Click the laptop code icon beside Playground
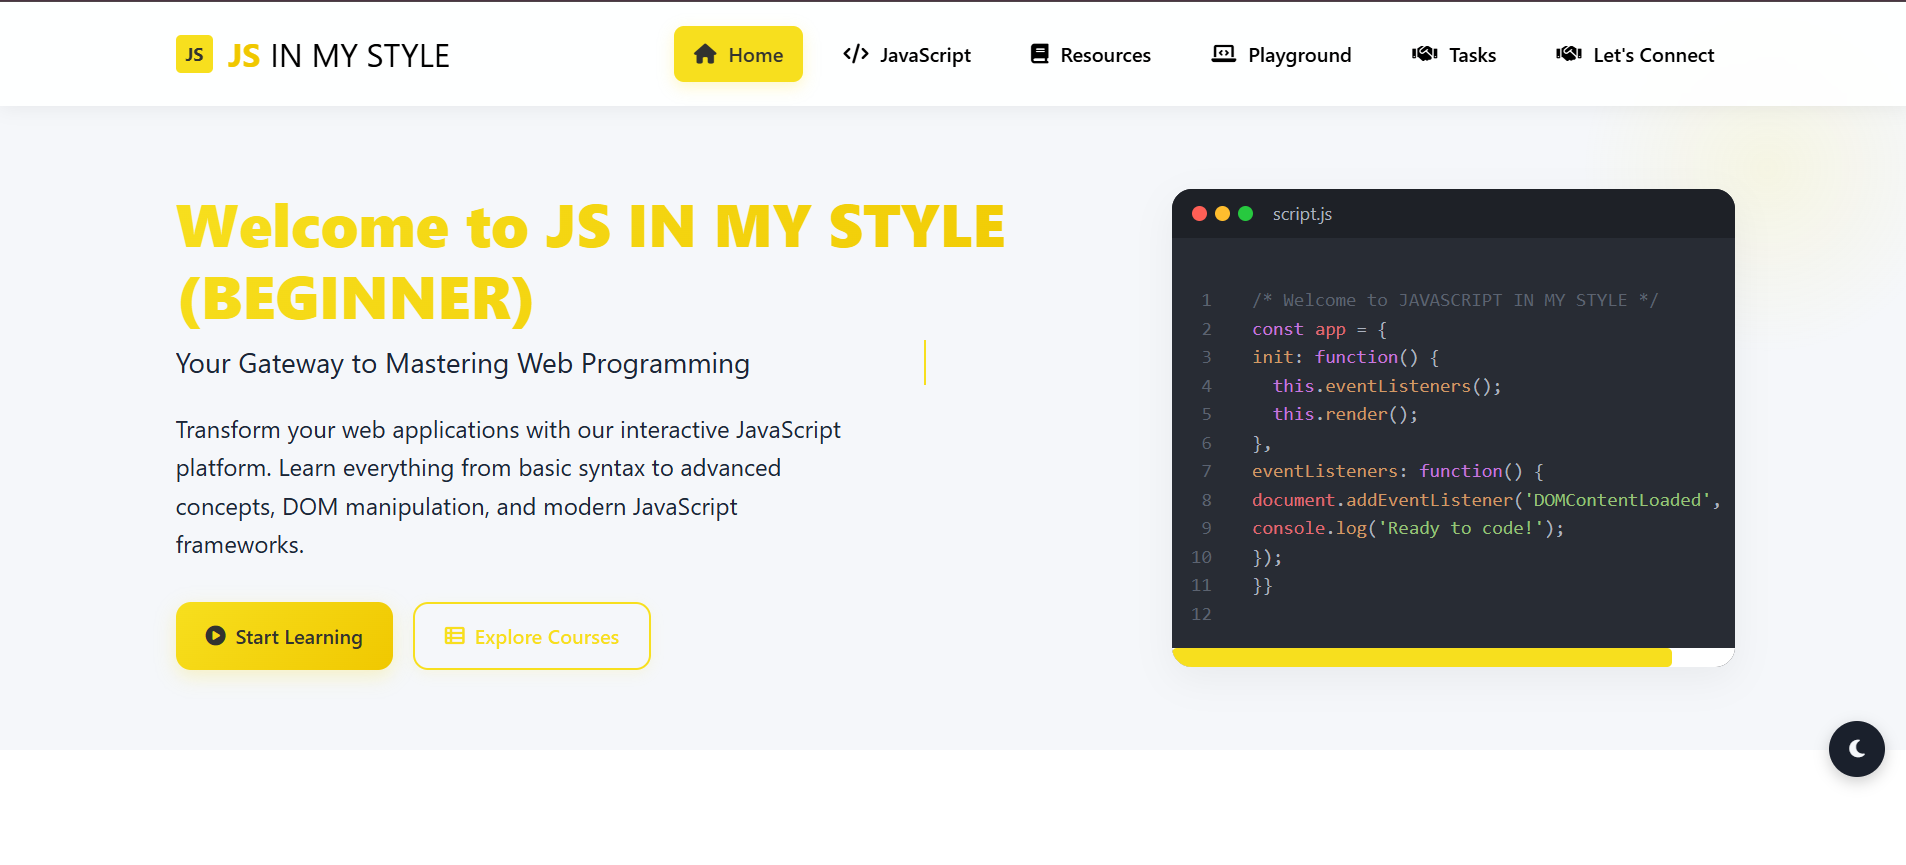This screenshot has height=865, width=1906. (1223, 54)
